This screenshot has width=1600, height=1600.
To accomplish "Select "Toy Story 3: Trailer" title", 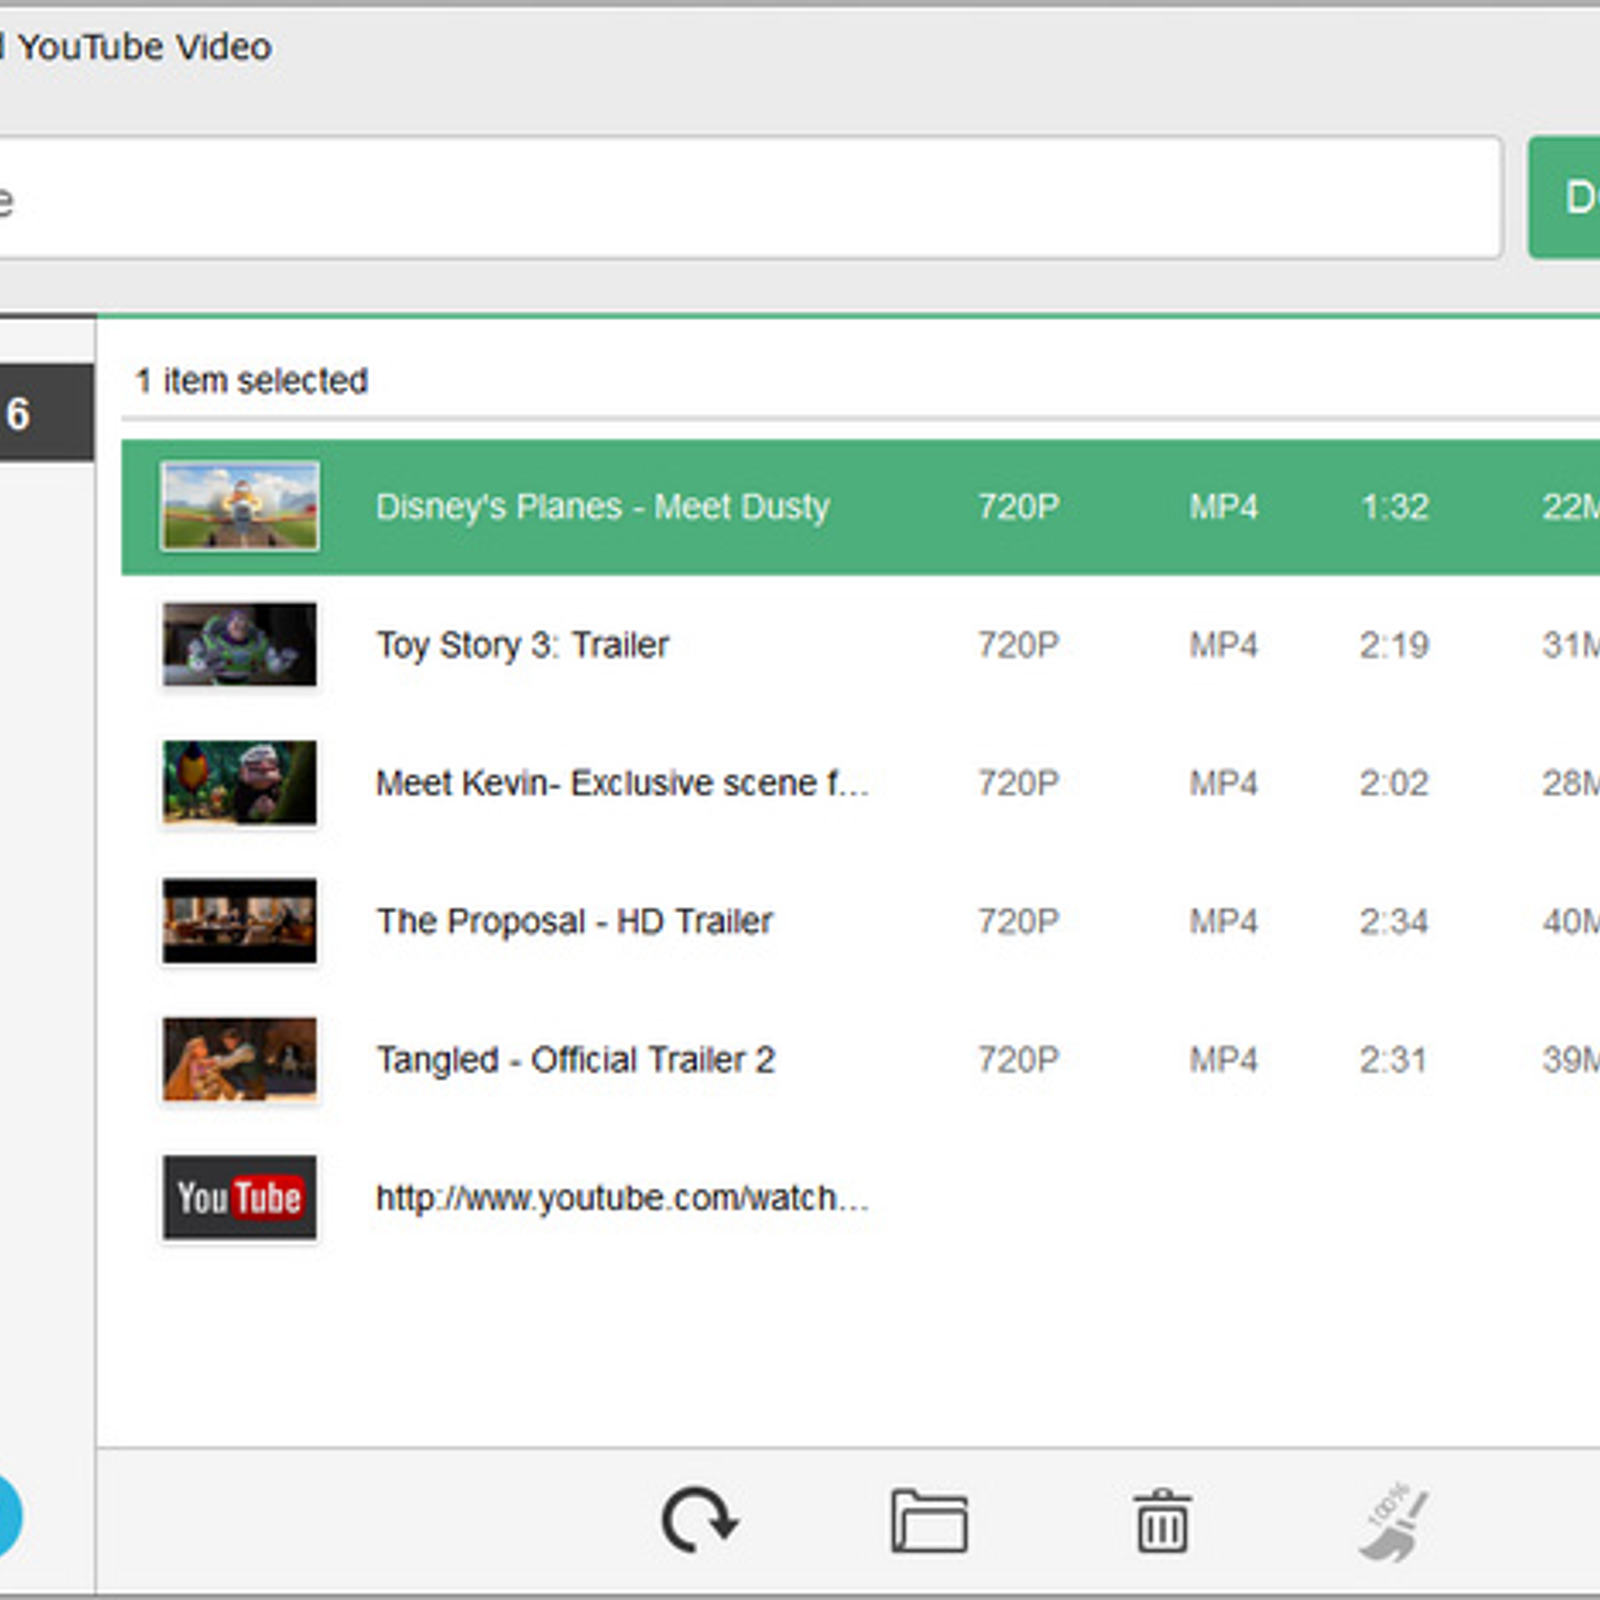I will coord(522,645).
